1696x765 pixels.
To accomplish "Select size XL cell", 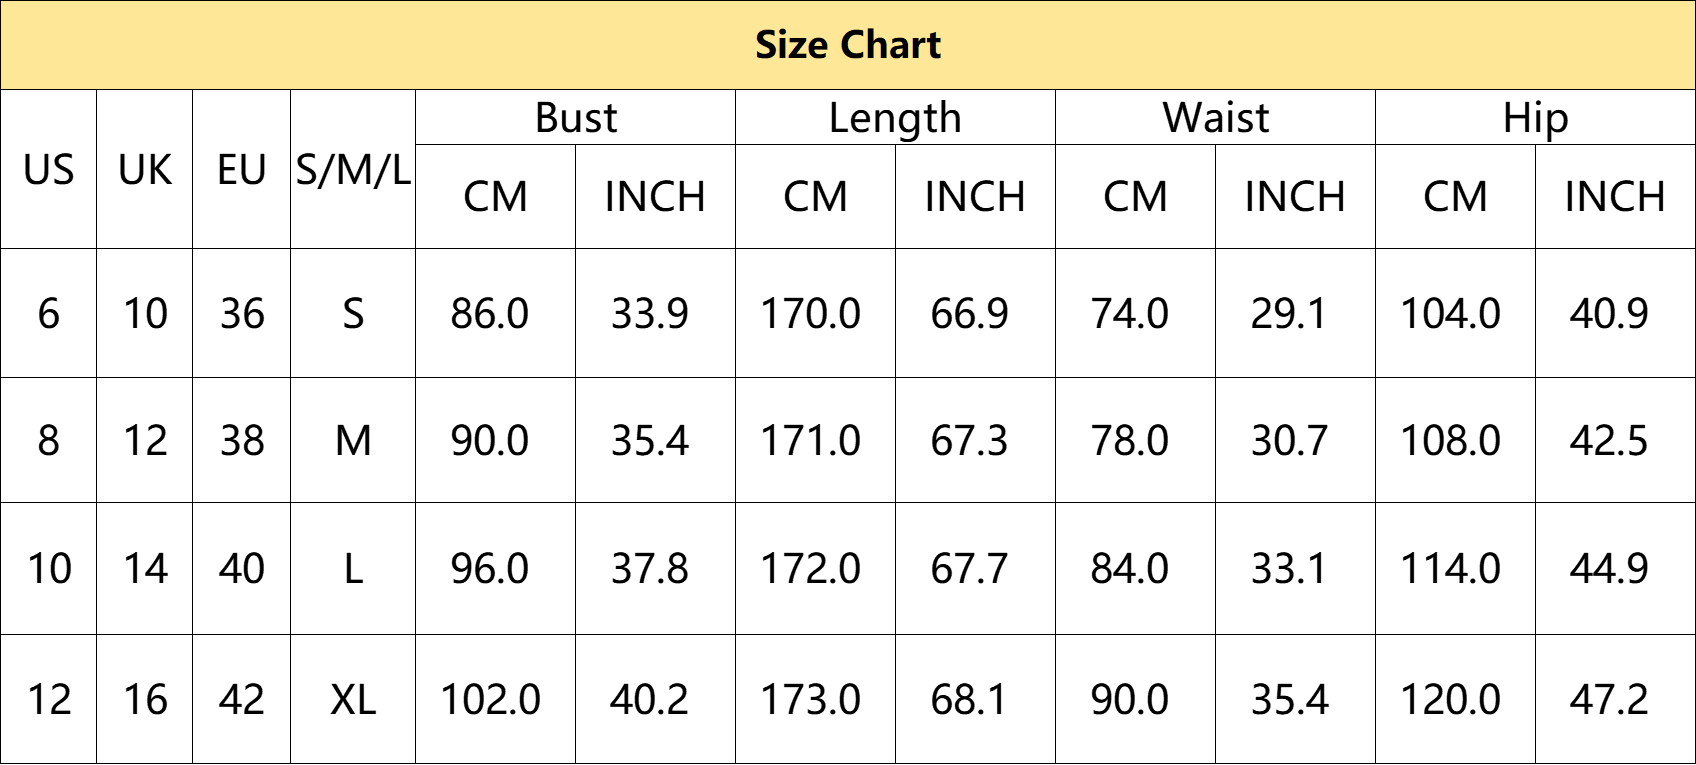I will (353, 699).
